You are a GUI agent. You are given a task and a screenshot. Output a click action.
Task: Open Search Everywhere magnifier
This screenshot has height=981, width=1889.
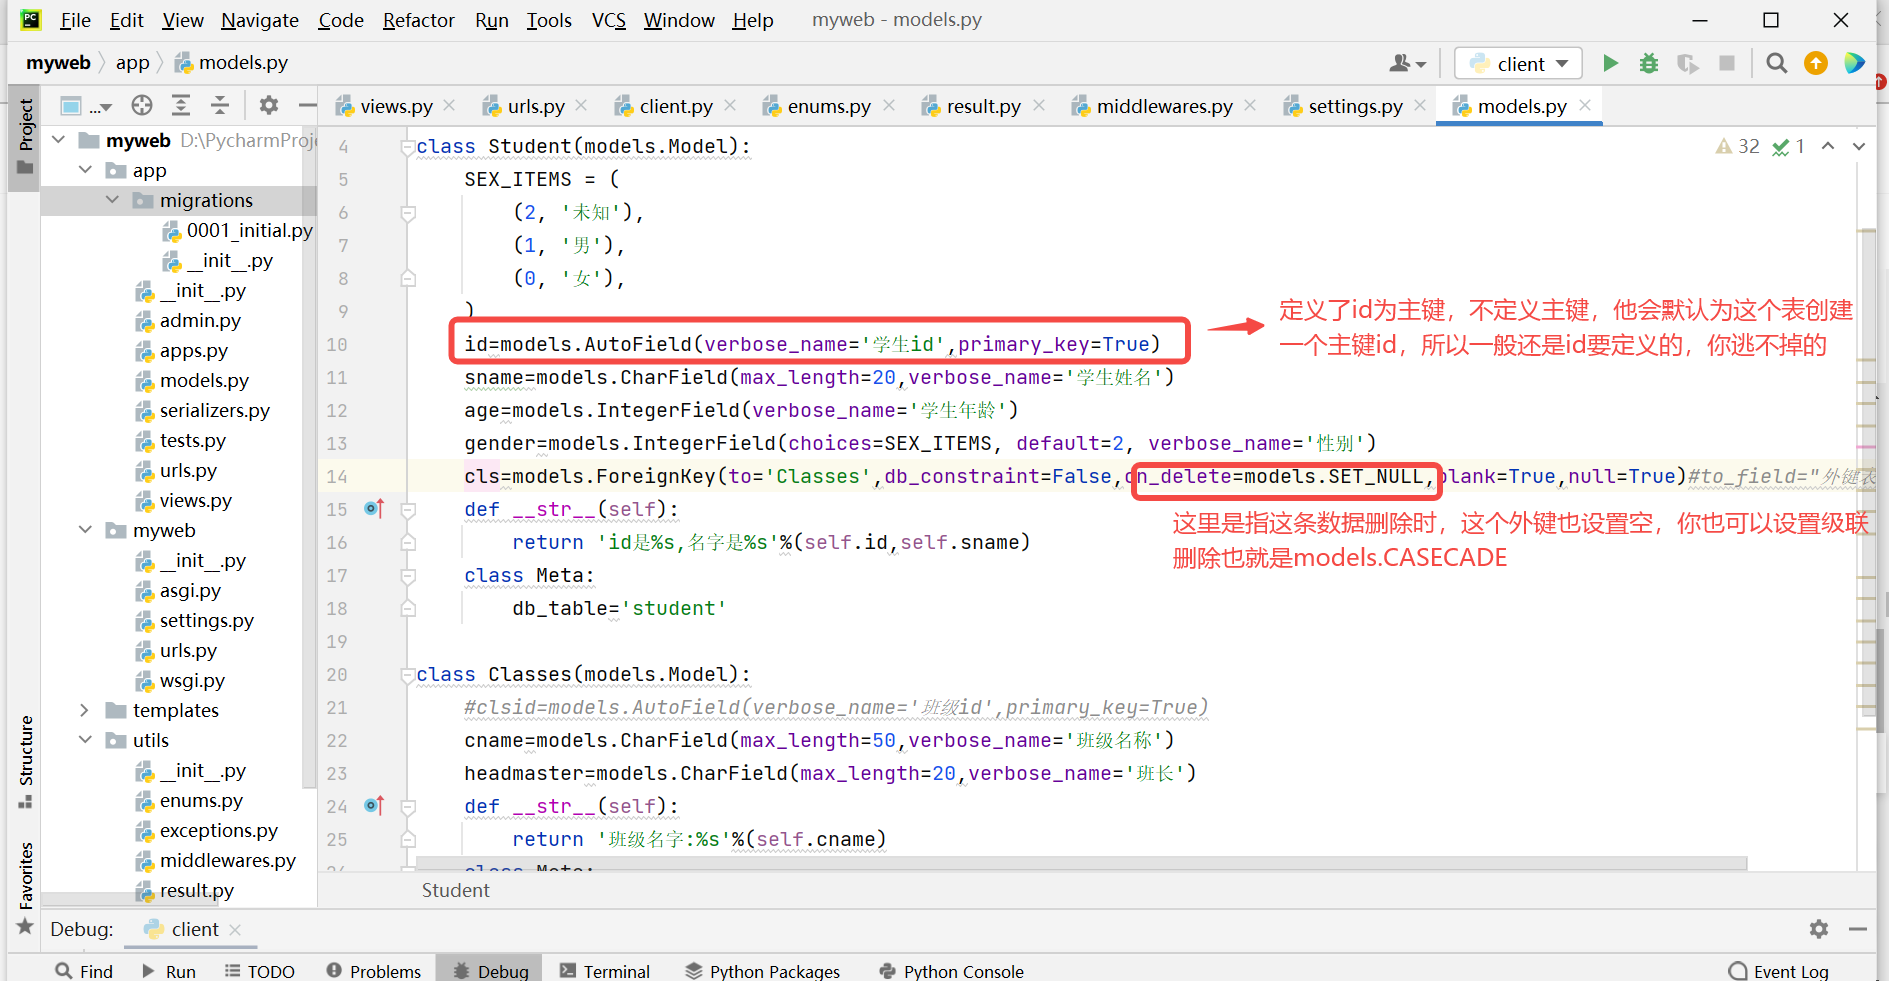(1776, 63)
